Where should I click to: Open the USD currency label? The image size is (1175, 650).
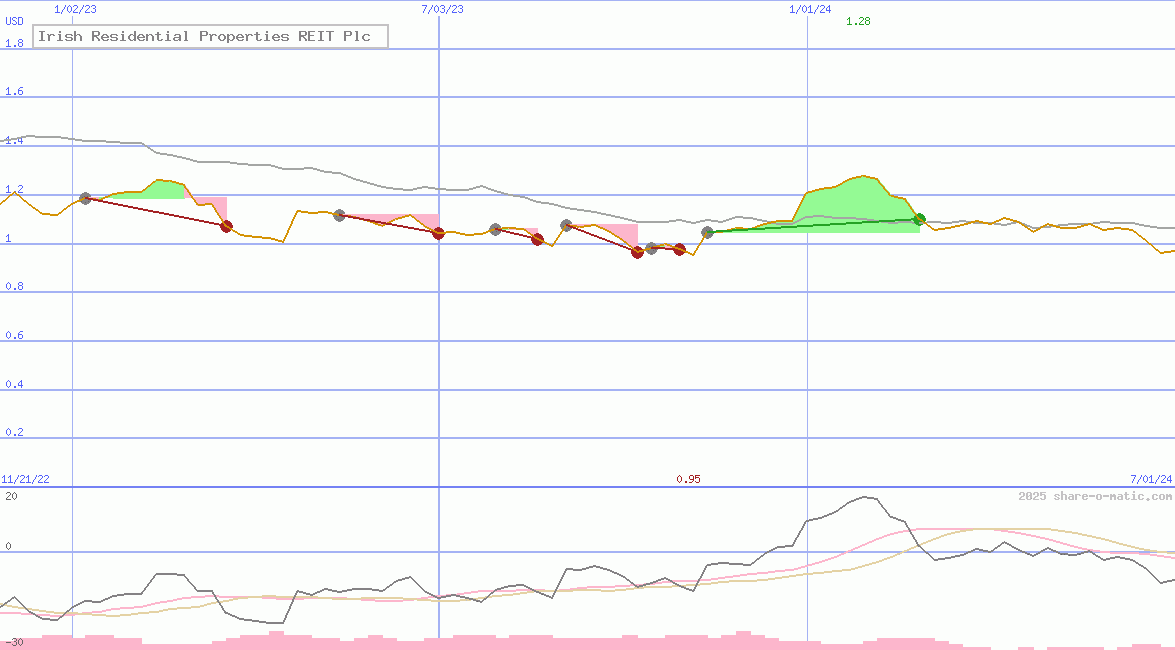(x=13, y=20)
